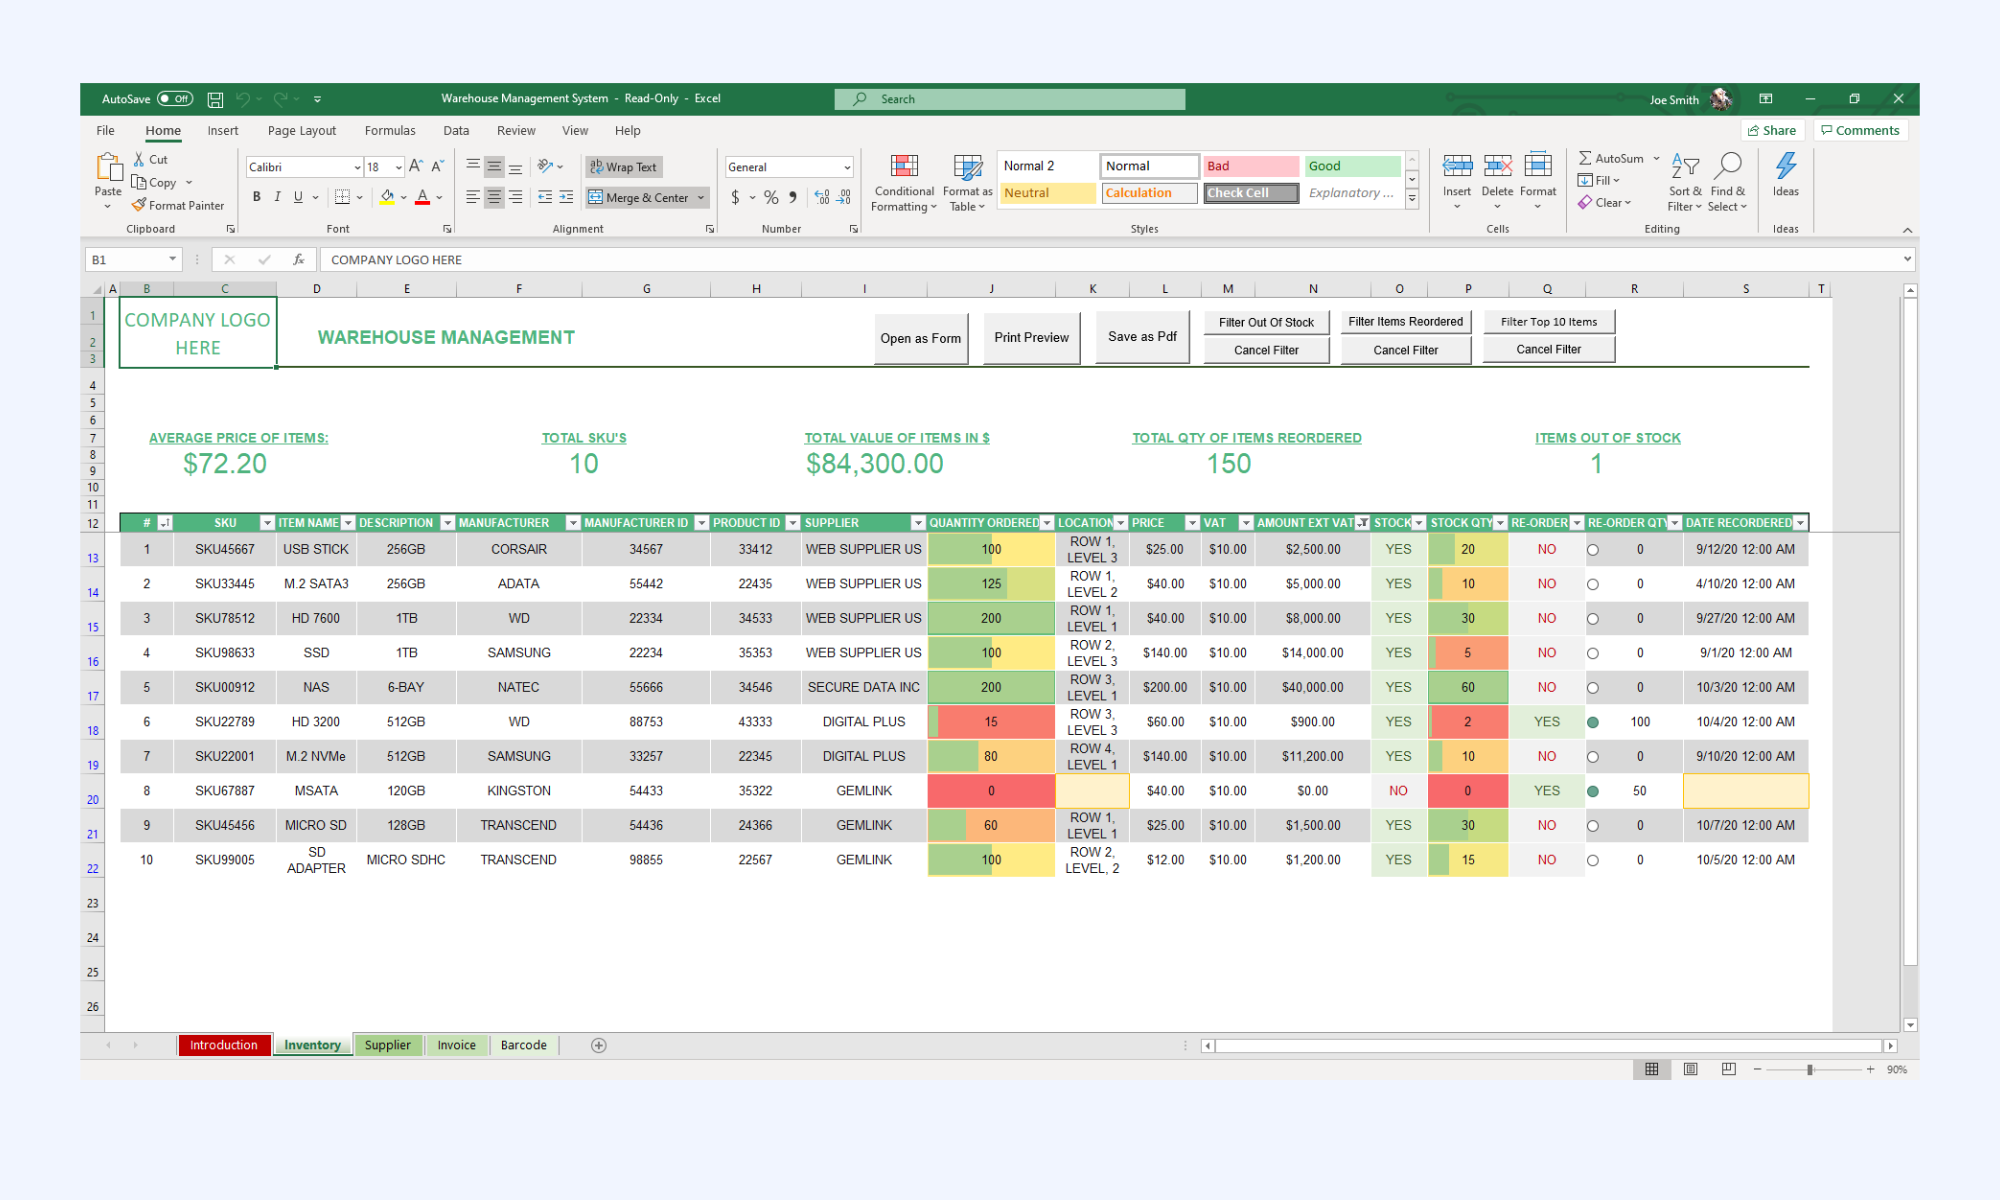The height and width of the screenshot is (1200, 2000).
Task: Open the PRICE column filter dropdown
Action: click(1192, 523)
